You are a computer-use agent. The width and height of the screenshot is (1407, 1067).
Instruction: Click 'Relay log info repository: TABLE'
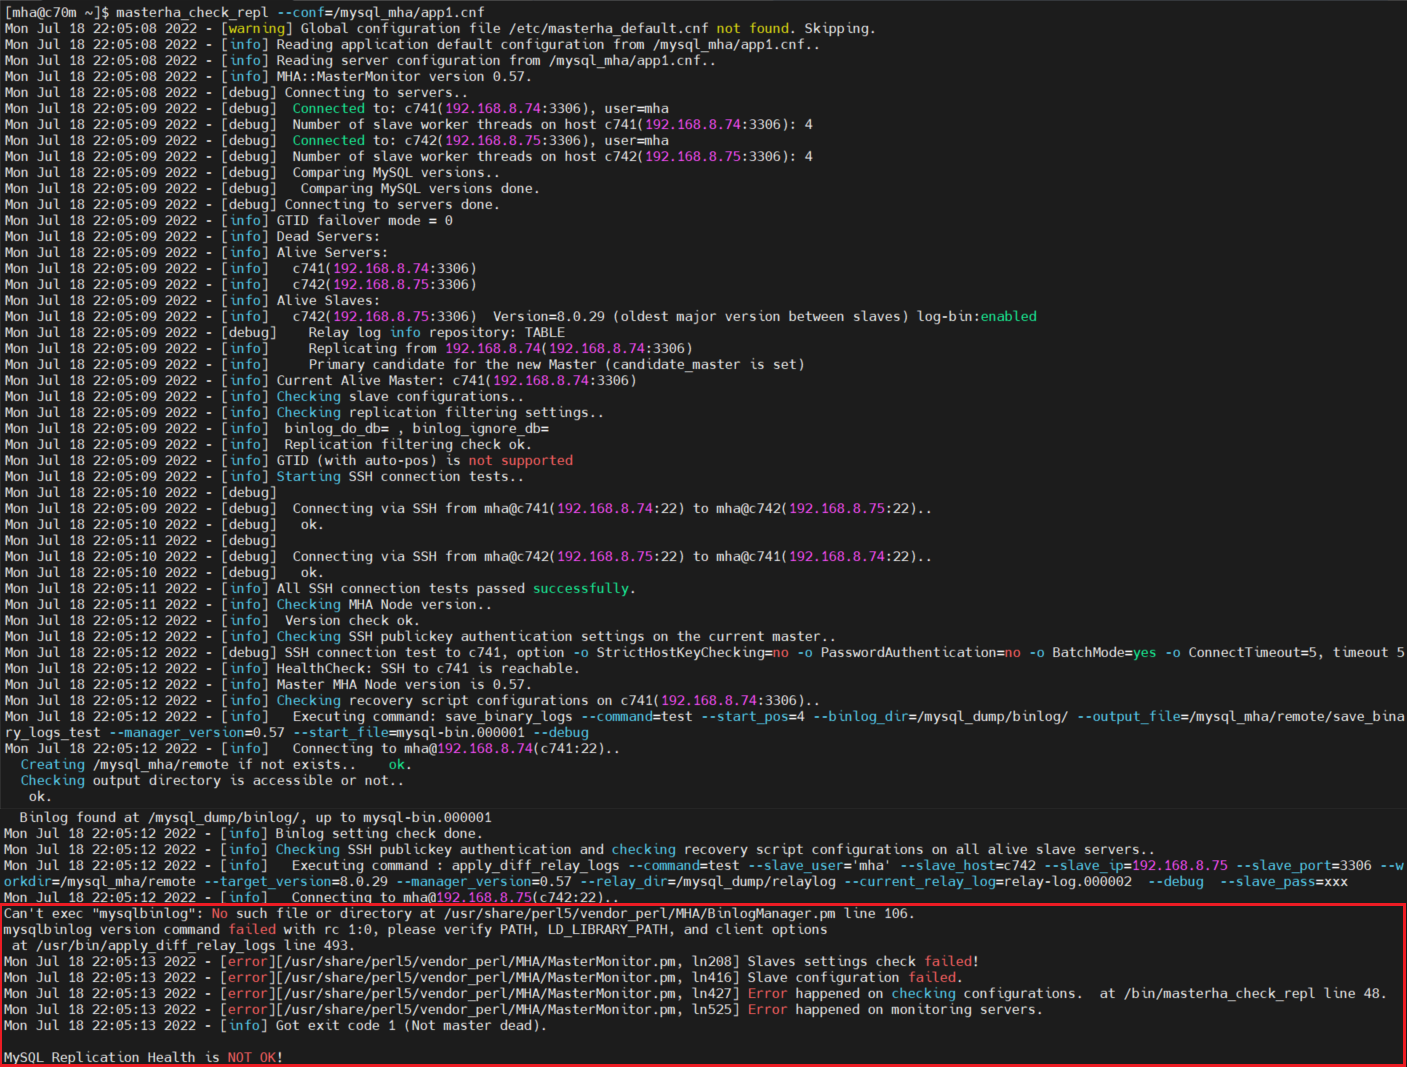point(436,332)
